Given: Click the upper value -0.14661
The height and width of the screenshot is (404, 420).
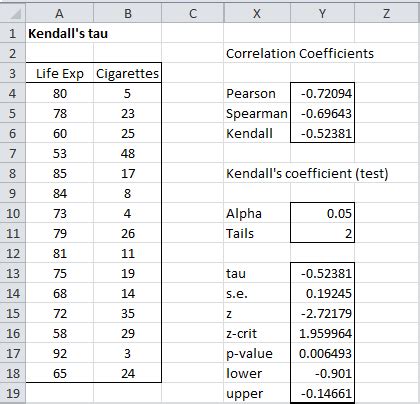Looking at the screenshot, I should pos(322,393).
